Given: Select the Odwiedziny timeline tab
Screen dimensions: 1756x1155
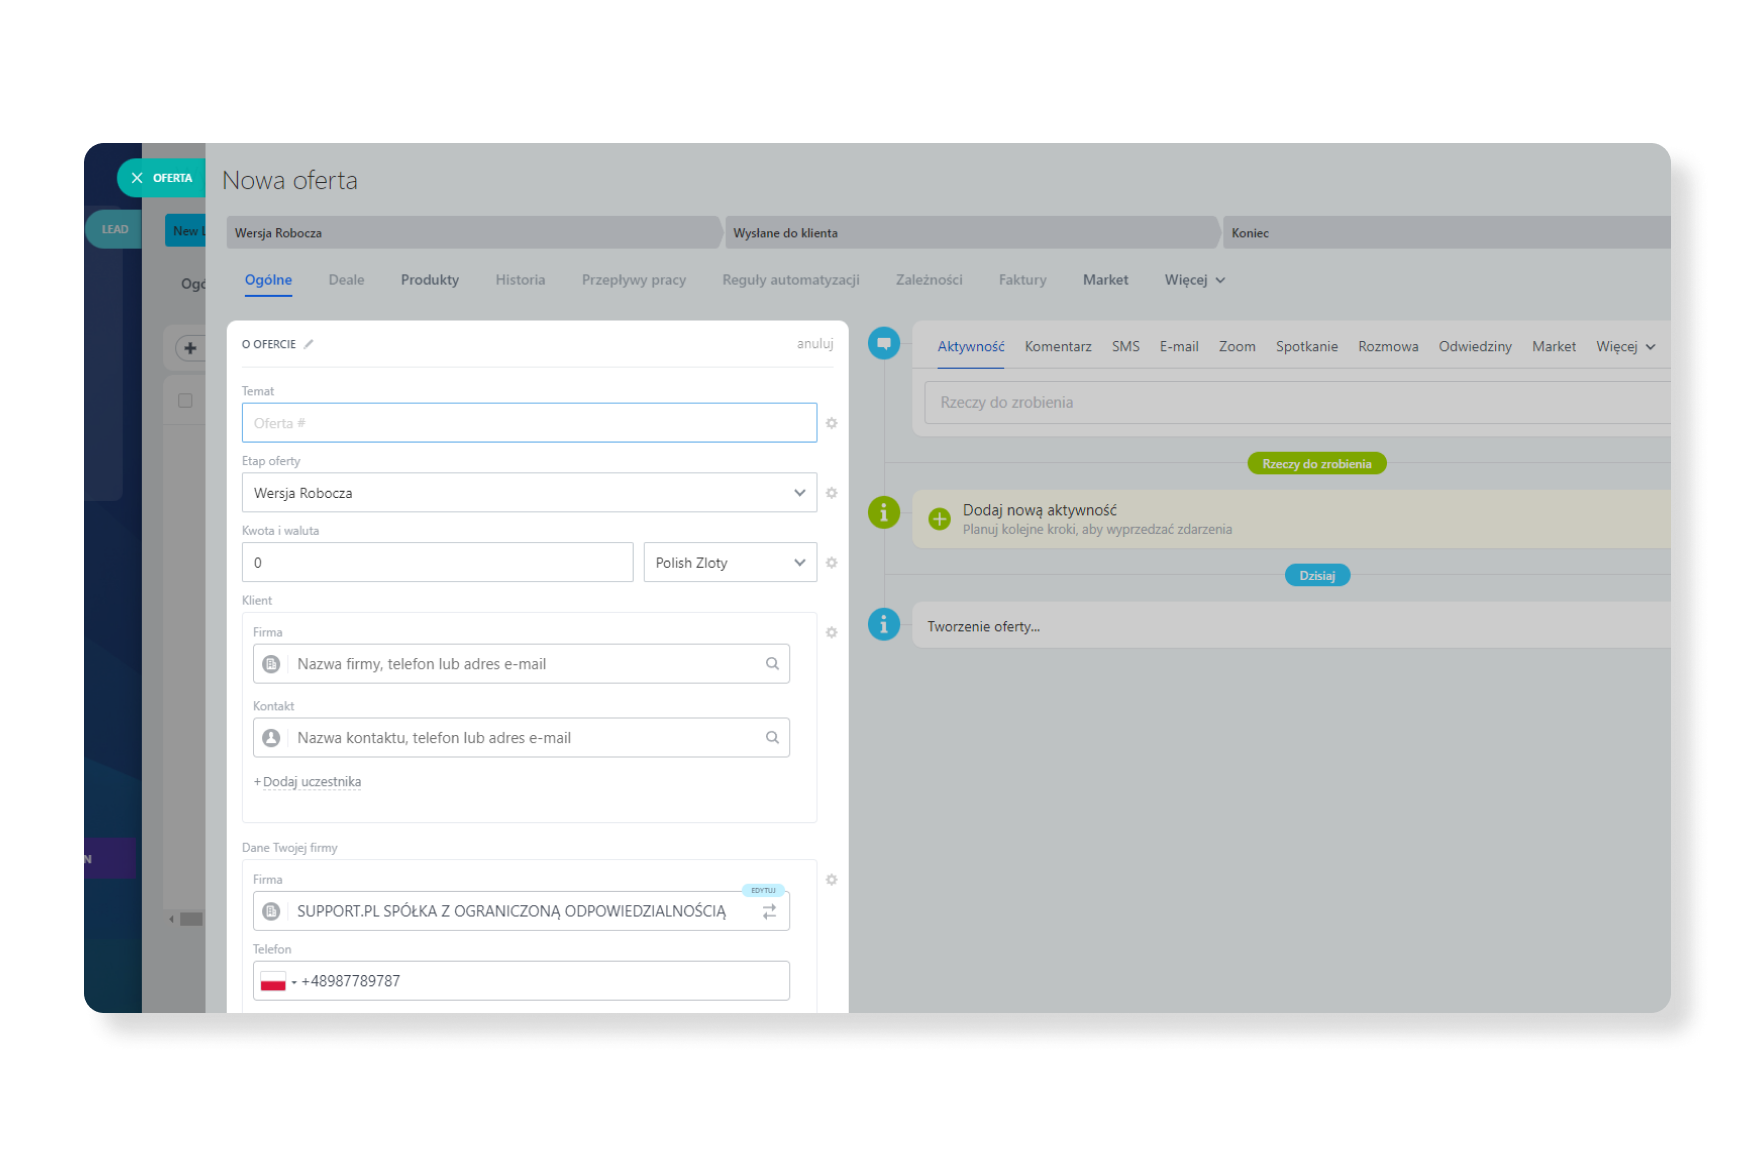Looking at the screenshot, I should (1475, 347).
